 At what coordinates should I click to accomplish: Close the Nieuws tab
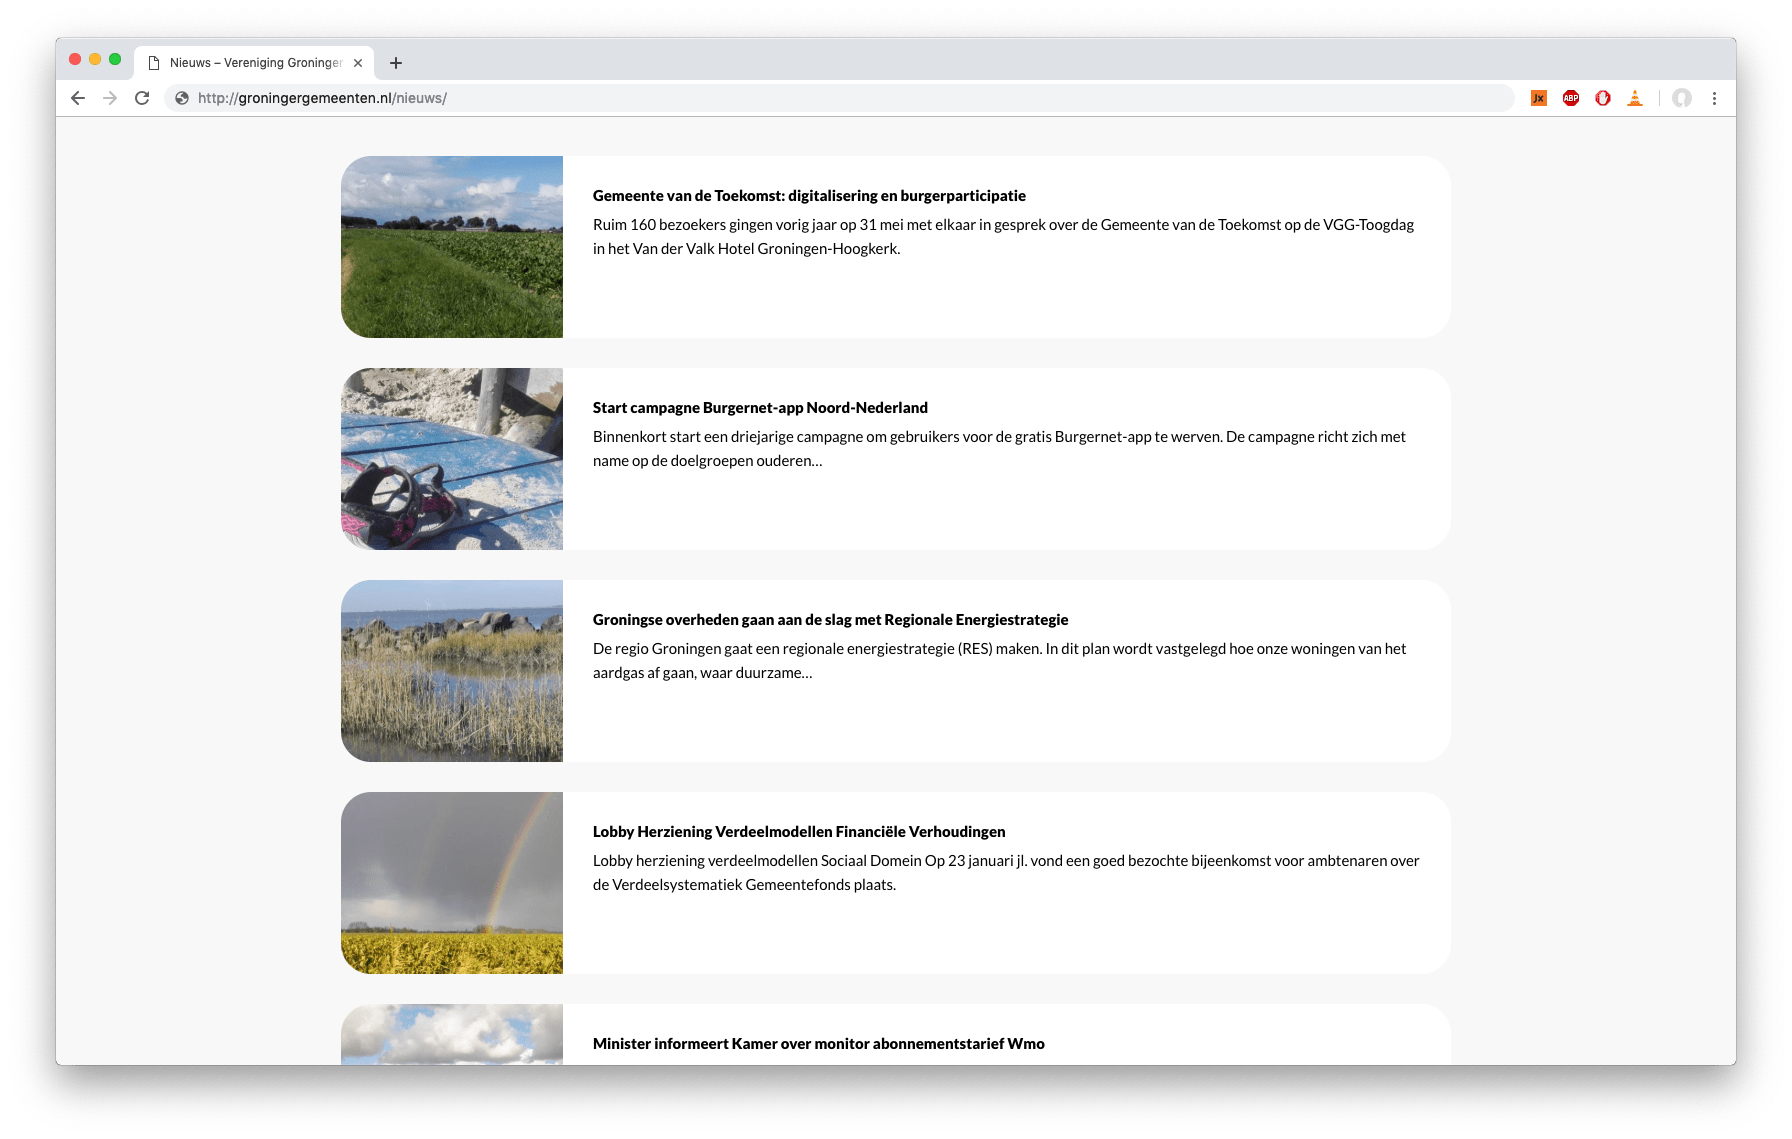(x=358, y=63)
